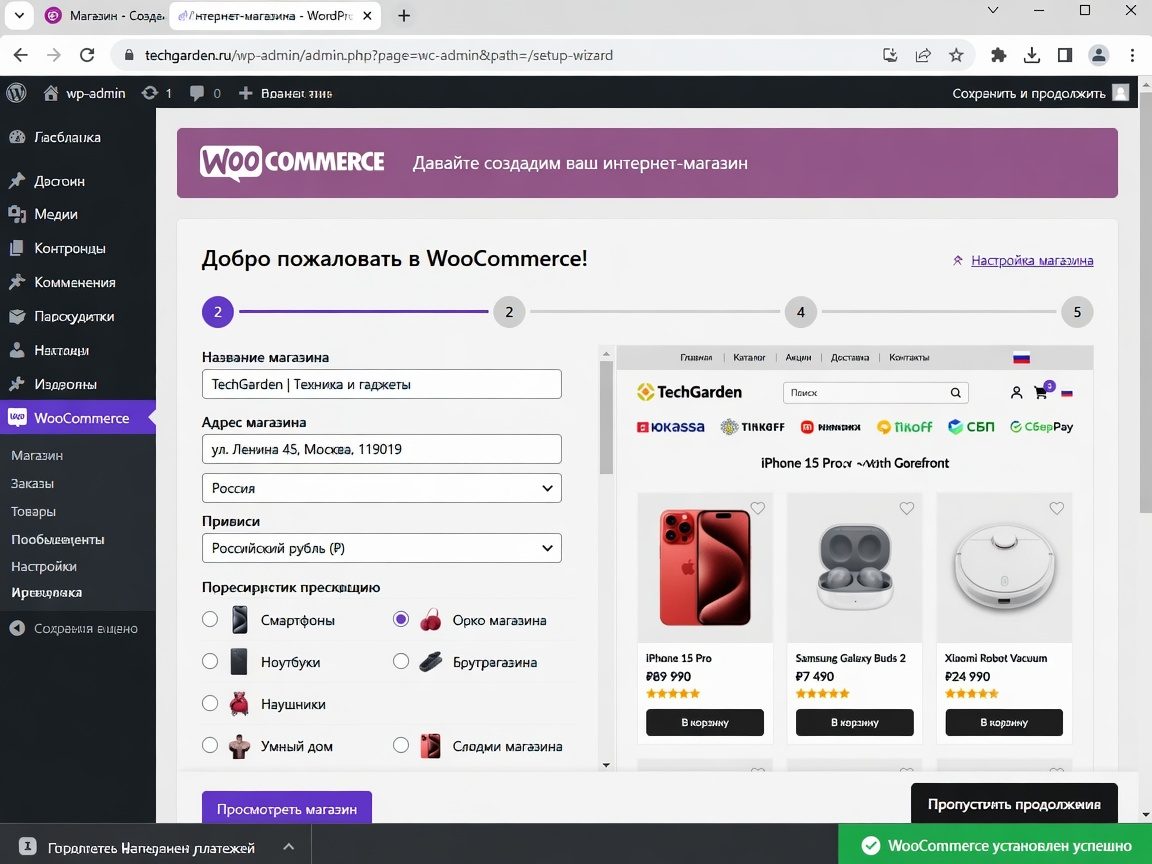
Task: Click the СБП payment logo
Action: click(971, 427)
